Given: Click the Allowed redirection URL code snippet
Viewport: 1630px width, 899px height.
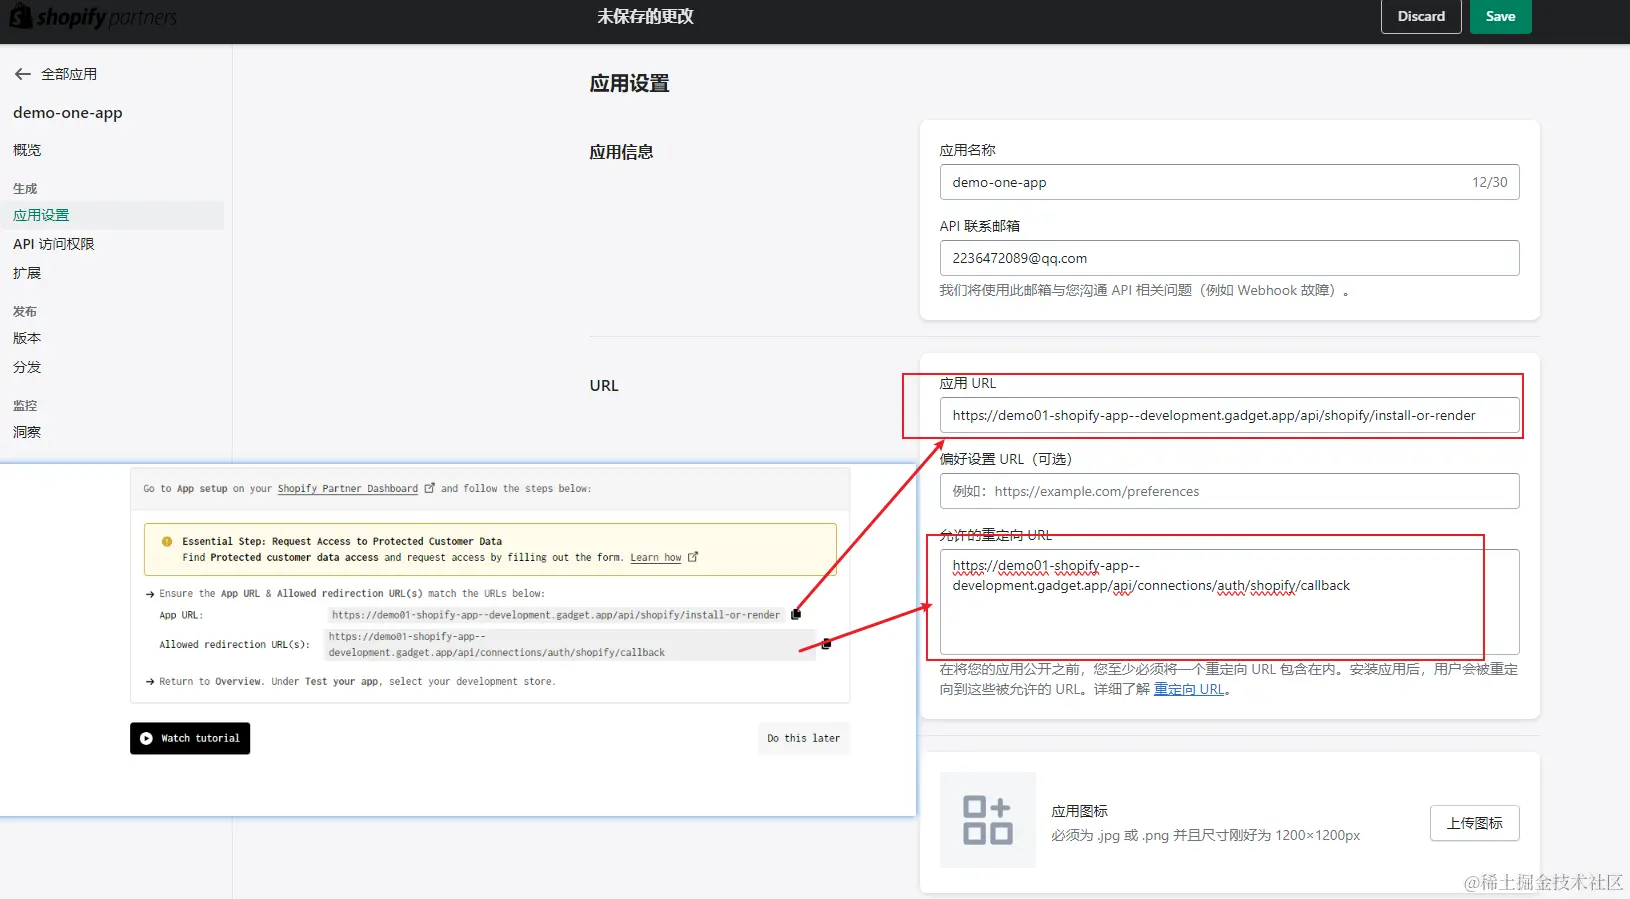Looking at the screenshot, I should tap(571, 644).
